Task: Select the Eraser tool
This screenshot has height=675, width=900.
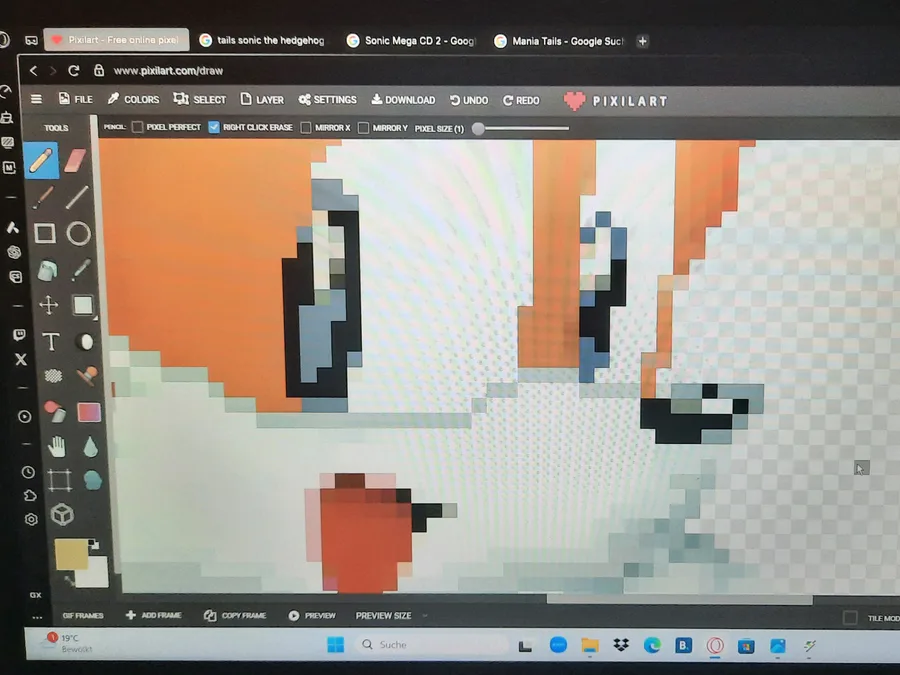Action: pos(75,161)
